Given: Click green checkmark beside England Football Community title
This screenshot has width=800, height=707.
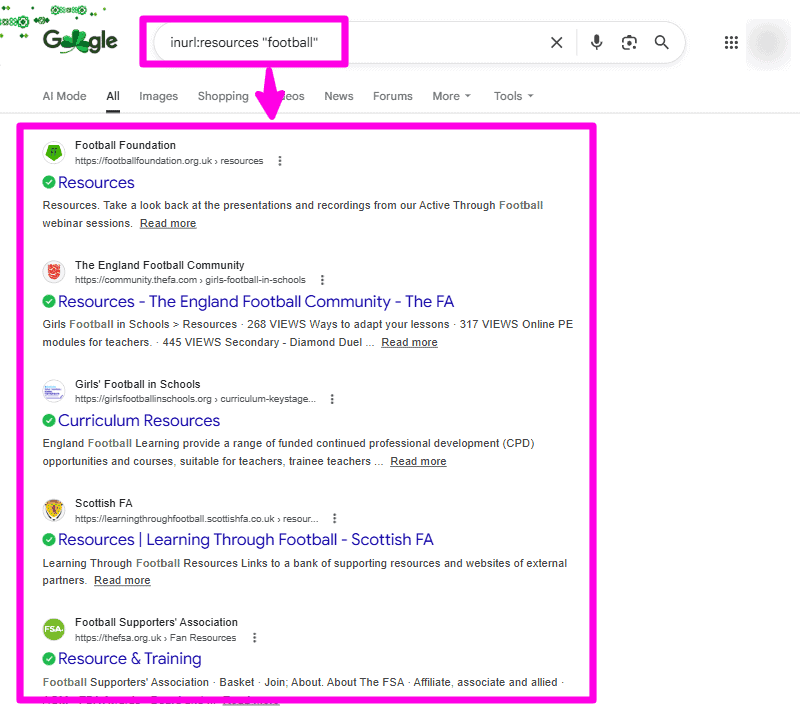Looking at the screenshot, I should [x=49, y=301].
